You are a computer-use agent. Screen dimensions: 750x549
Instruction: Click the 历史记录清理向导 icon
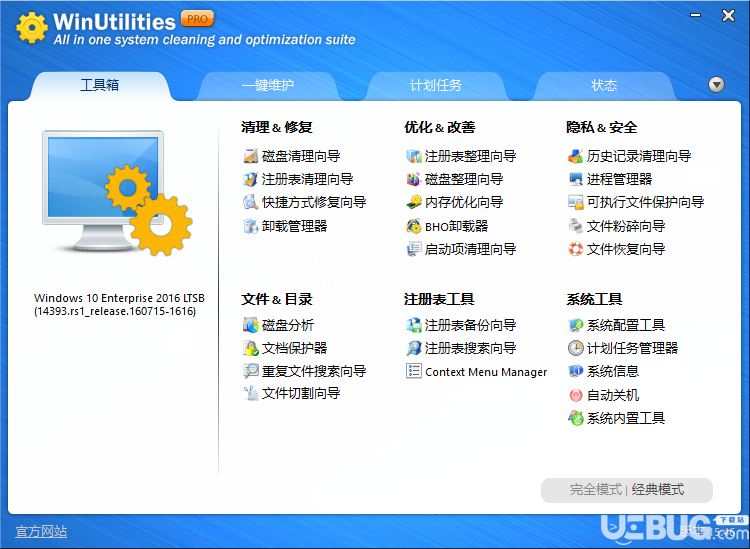tap(575, 156)
